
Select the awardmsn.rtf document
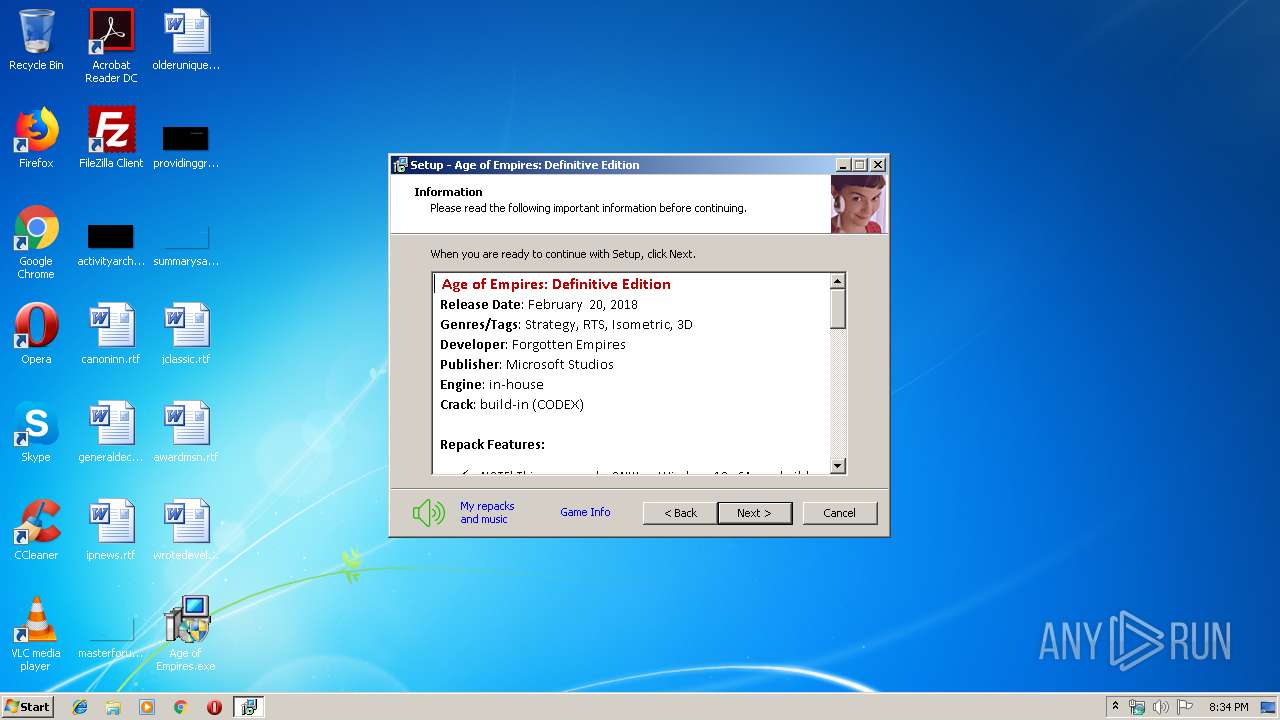[186, 432]
